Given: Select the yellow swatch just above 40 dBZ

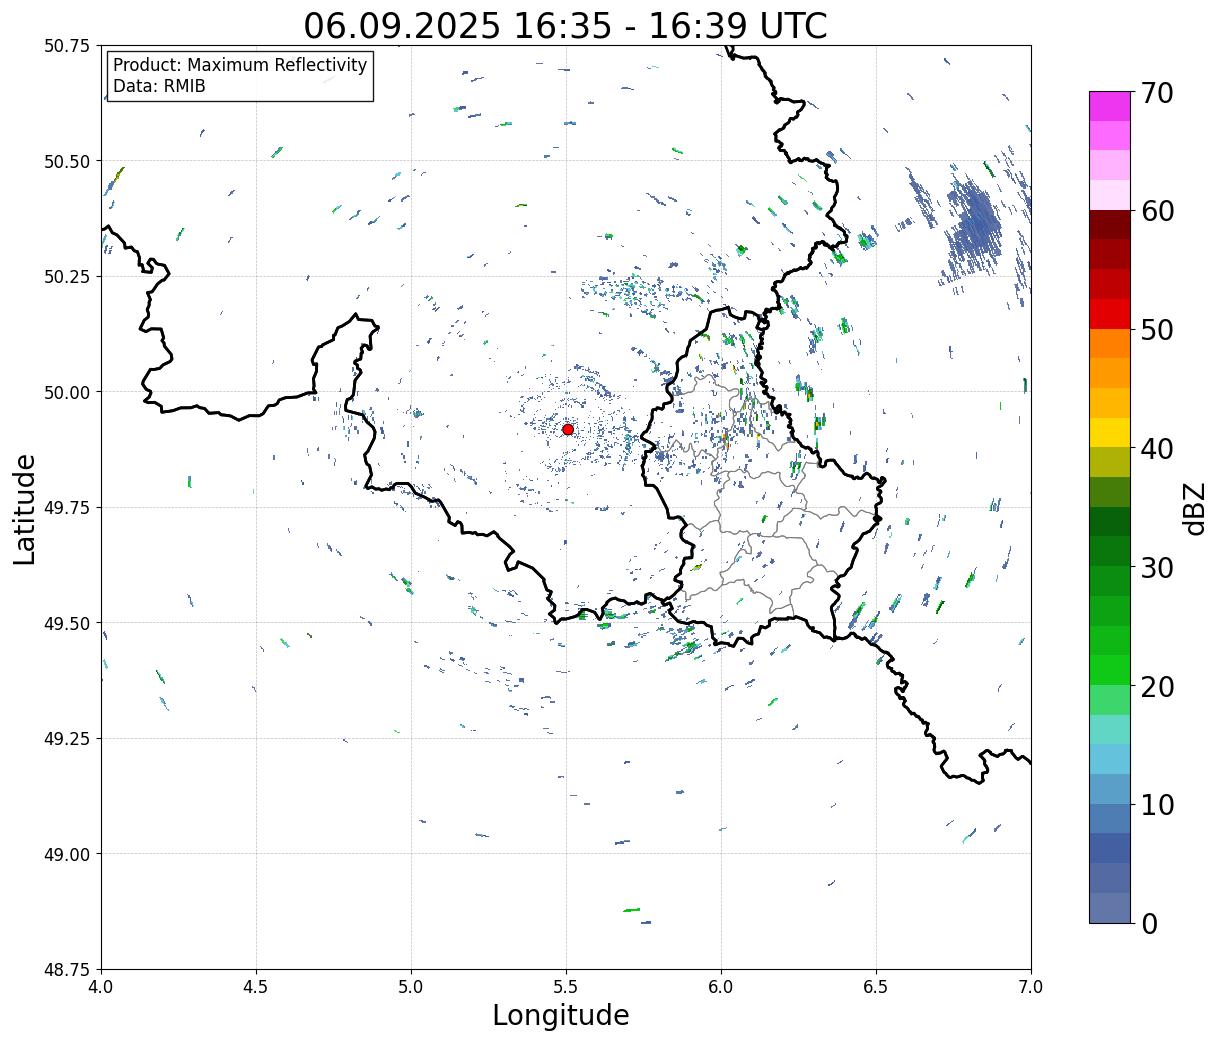Looking at the screenshot, I should coord(1109,432).
